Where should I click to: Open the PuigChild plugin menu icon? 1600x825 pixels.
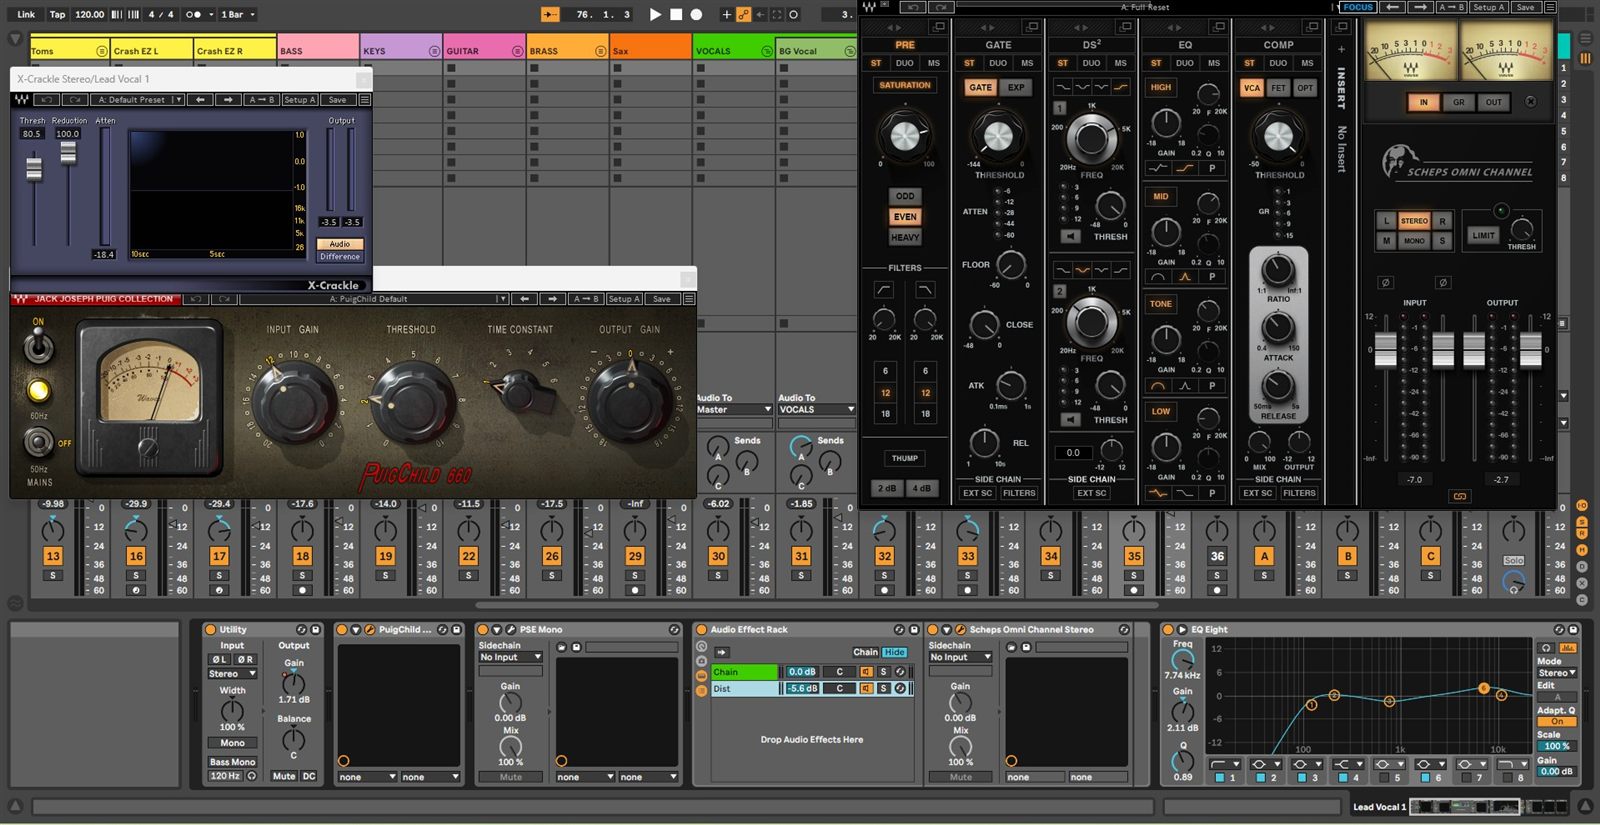[689, 299]
